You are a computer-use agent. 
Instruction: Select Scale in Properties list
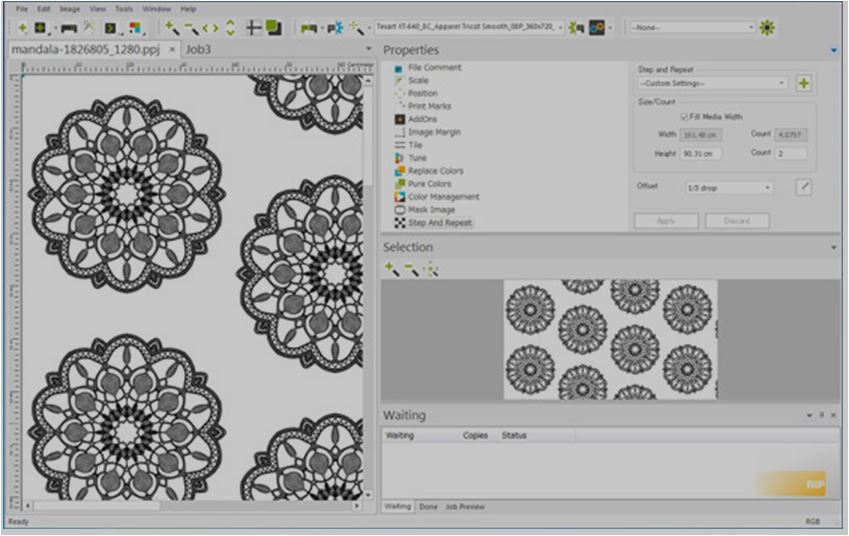[412, 80]
